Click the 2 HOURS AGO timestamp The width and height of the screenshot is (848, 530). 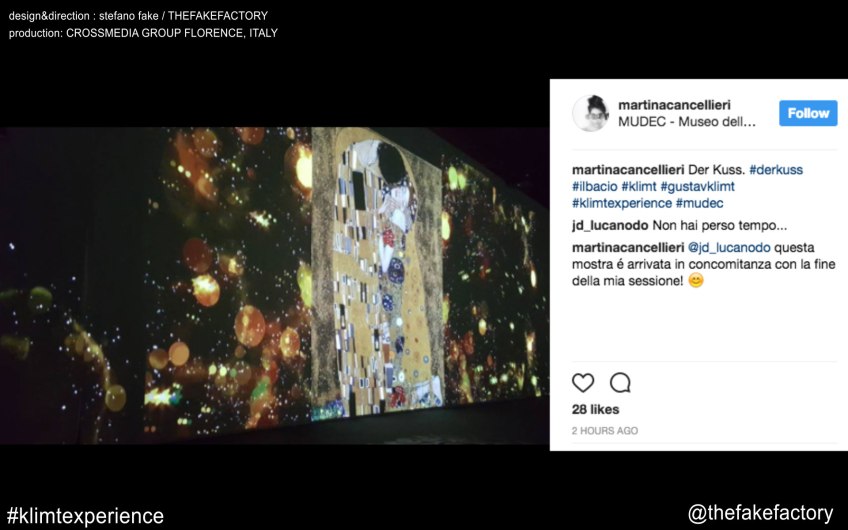[605, 431]
